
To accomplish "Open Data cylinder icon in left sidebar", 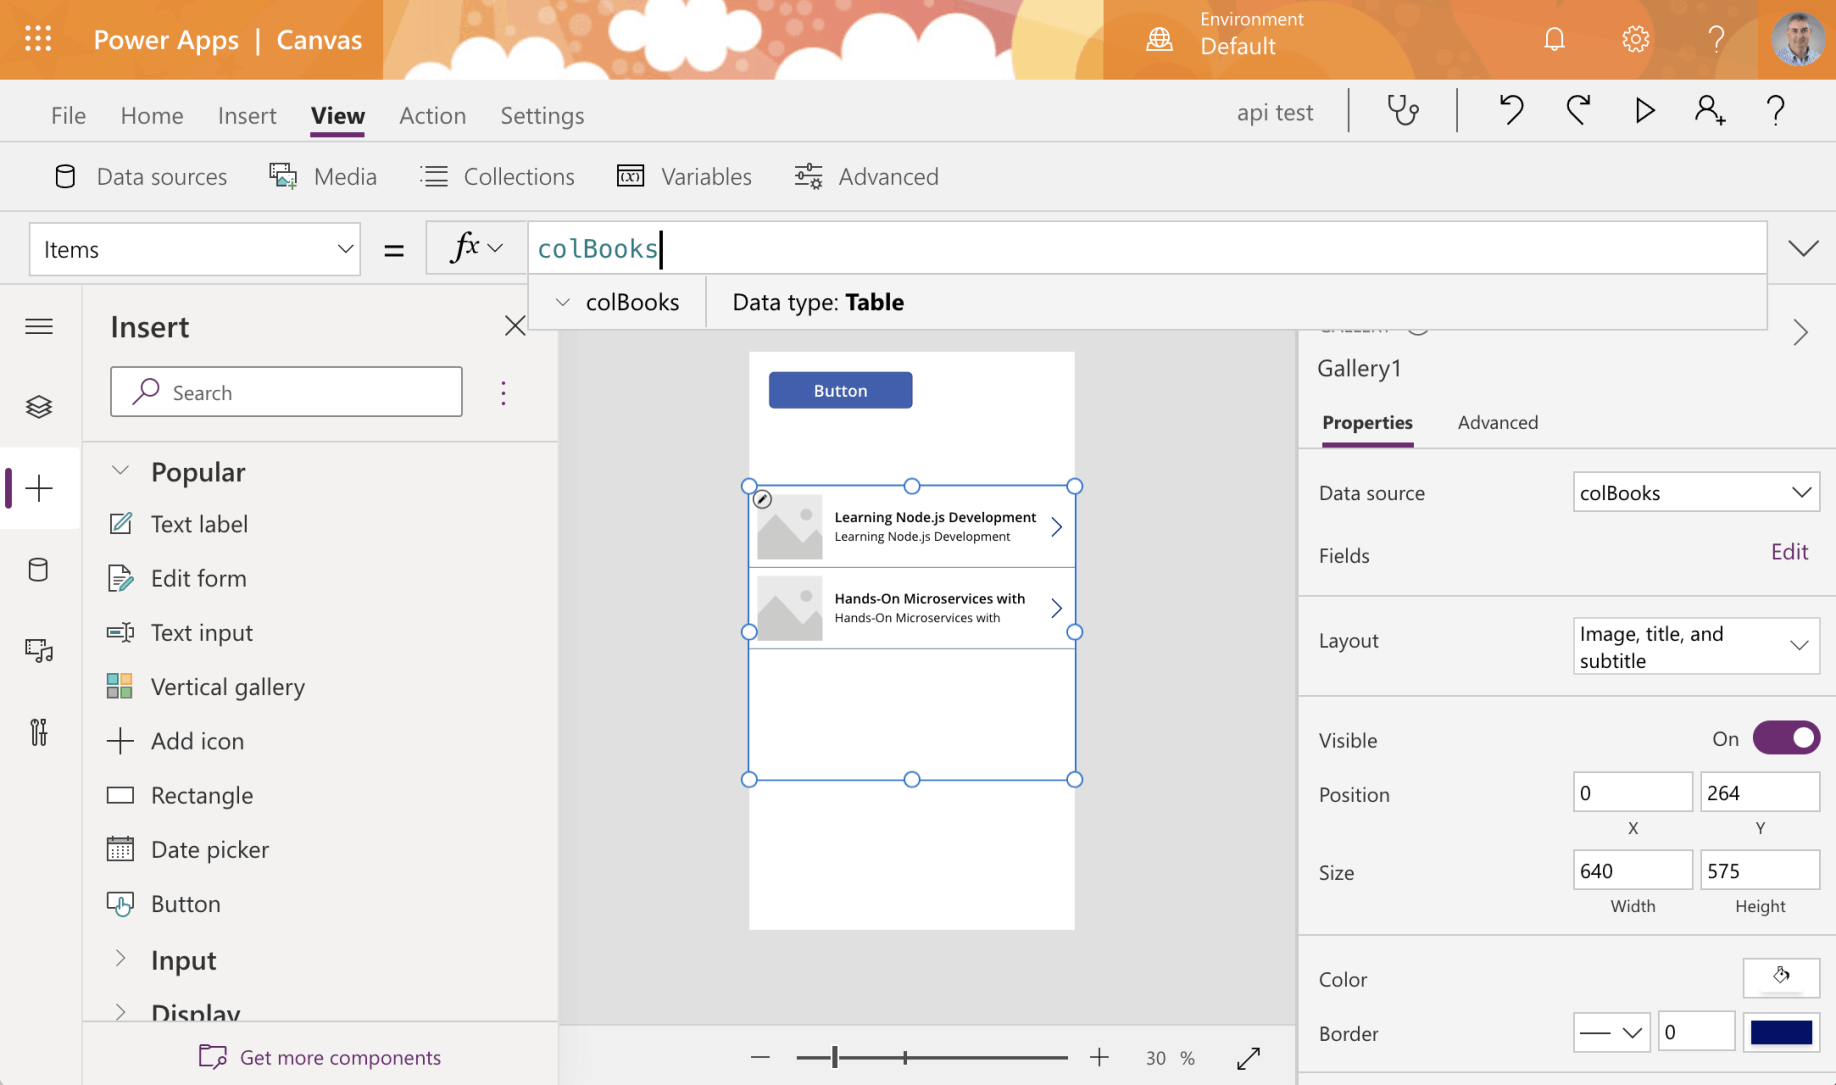I will pos(39,570).
